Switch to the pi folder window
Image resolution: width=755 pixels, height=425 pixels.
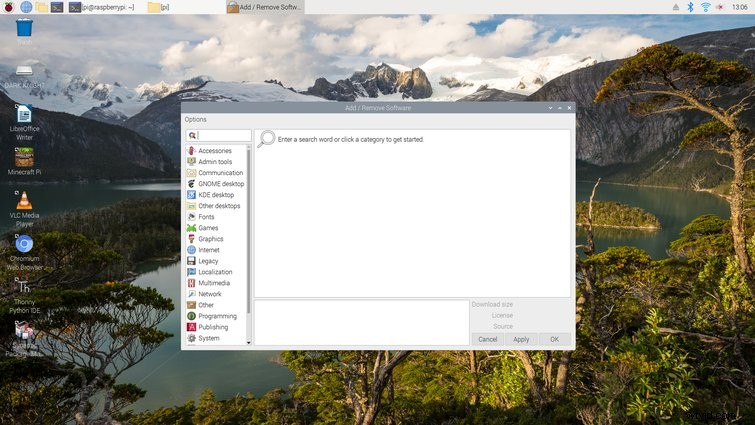[159, 7]
